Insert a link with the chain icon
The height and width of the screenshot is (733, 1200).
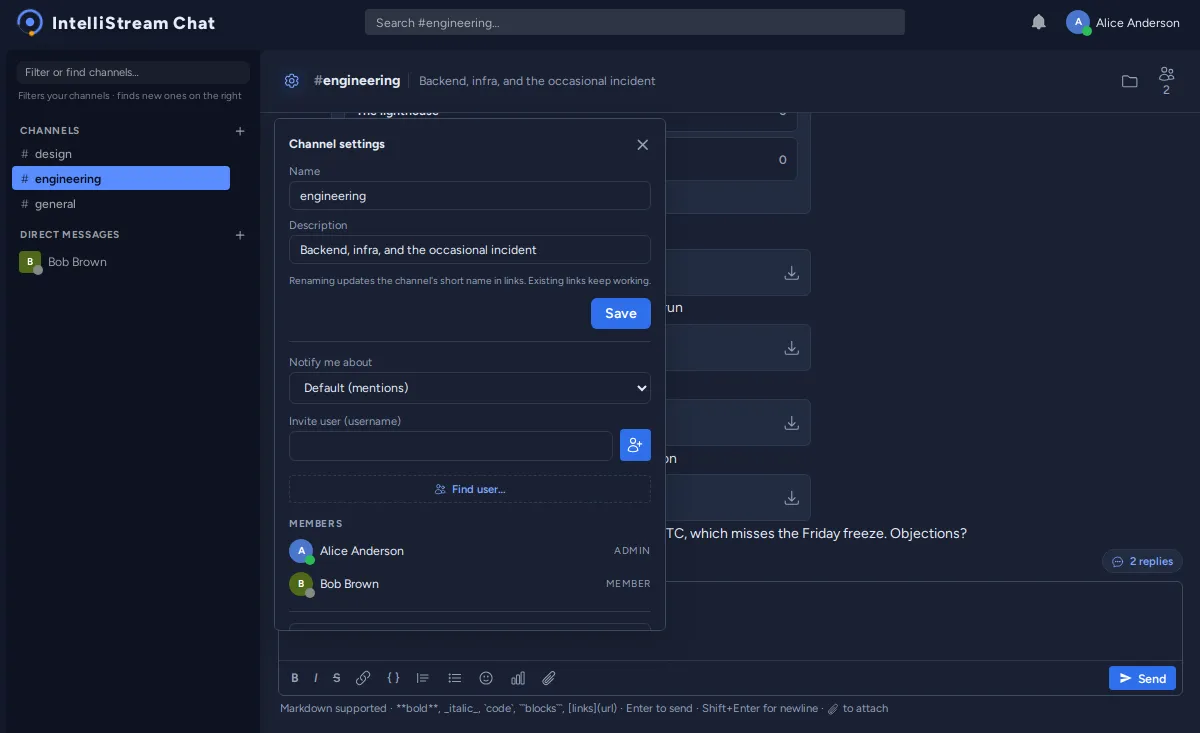(x=363, y=678)
